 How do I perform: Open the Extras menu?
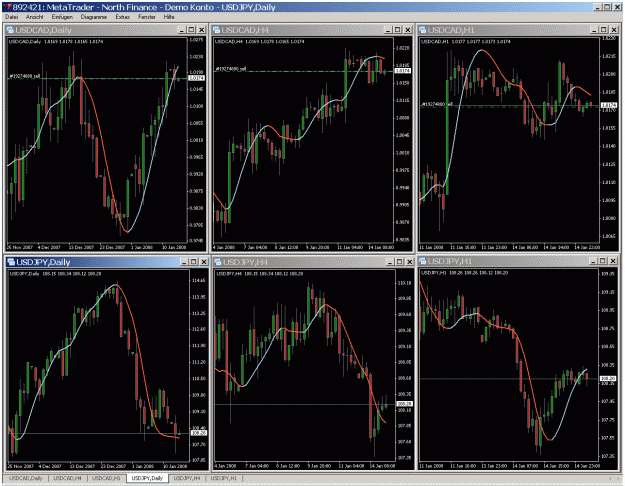coord(123,17)
